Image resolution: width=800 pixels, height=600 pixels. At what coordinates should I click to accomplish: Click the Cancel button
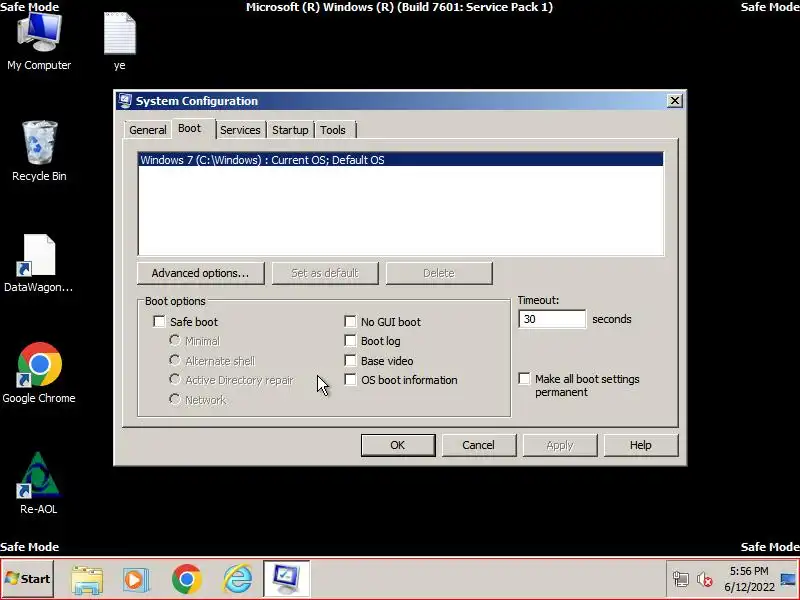[479, 445]
